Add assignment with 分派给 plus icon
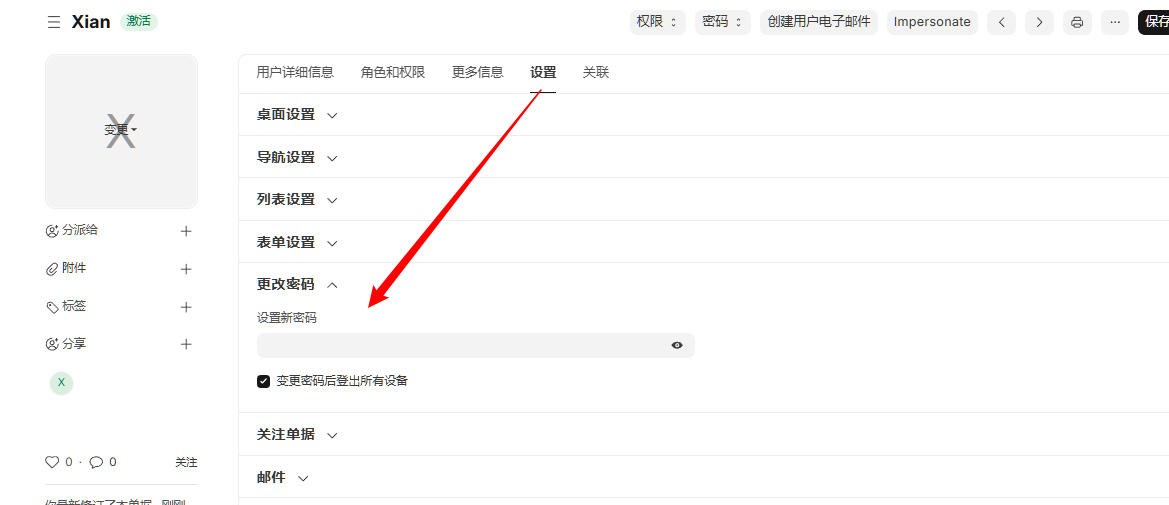Screen dimensions: 1169x505 tap(186, 231)
